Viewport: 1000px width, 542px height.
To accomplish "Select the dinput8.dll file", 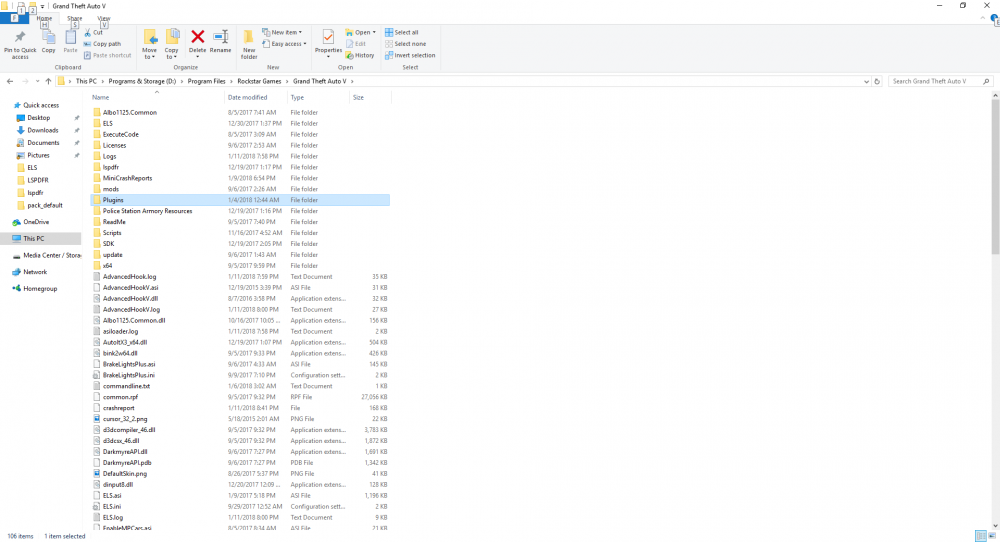I will (x=118, y=485).
